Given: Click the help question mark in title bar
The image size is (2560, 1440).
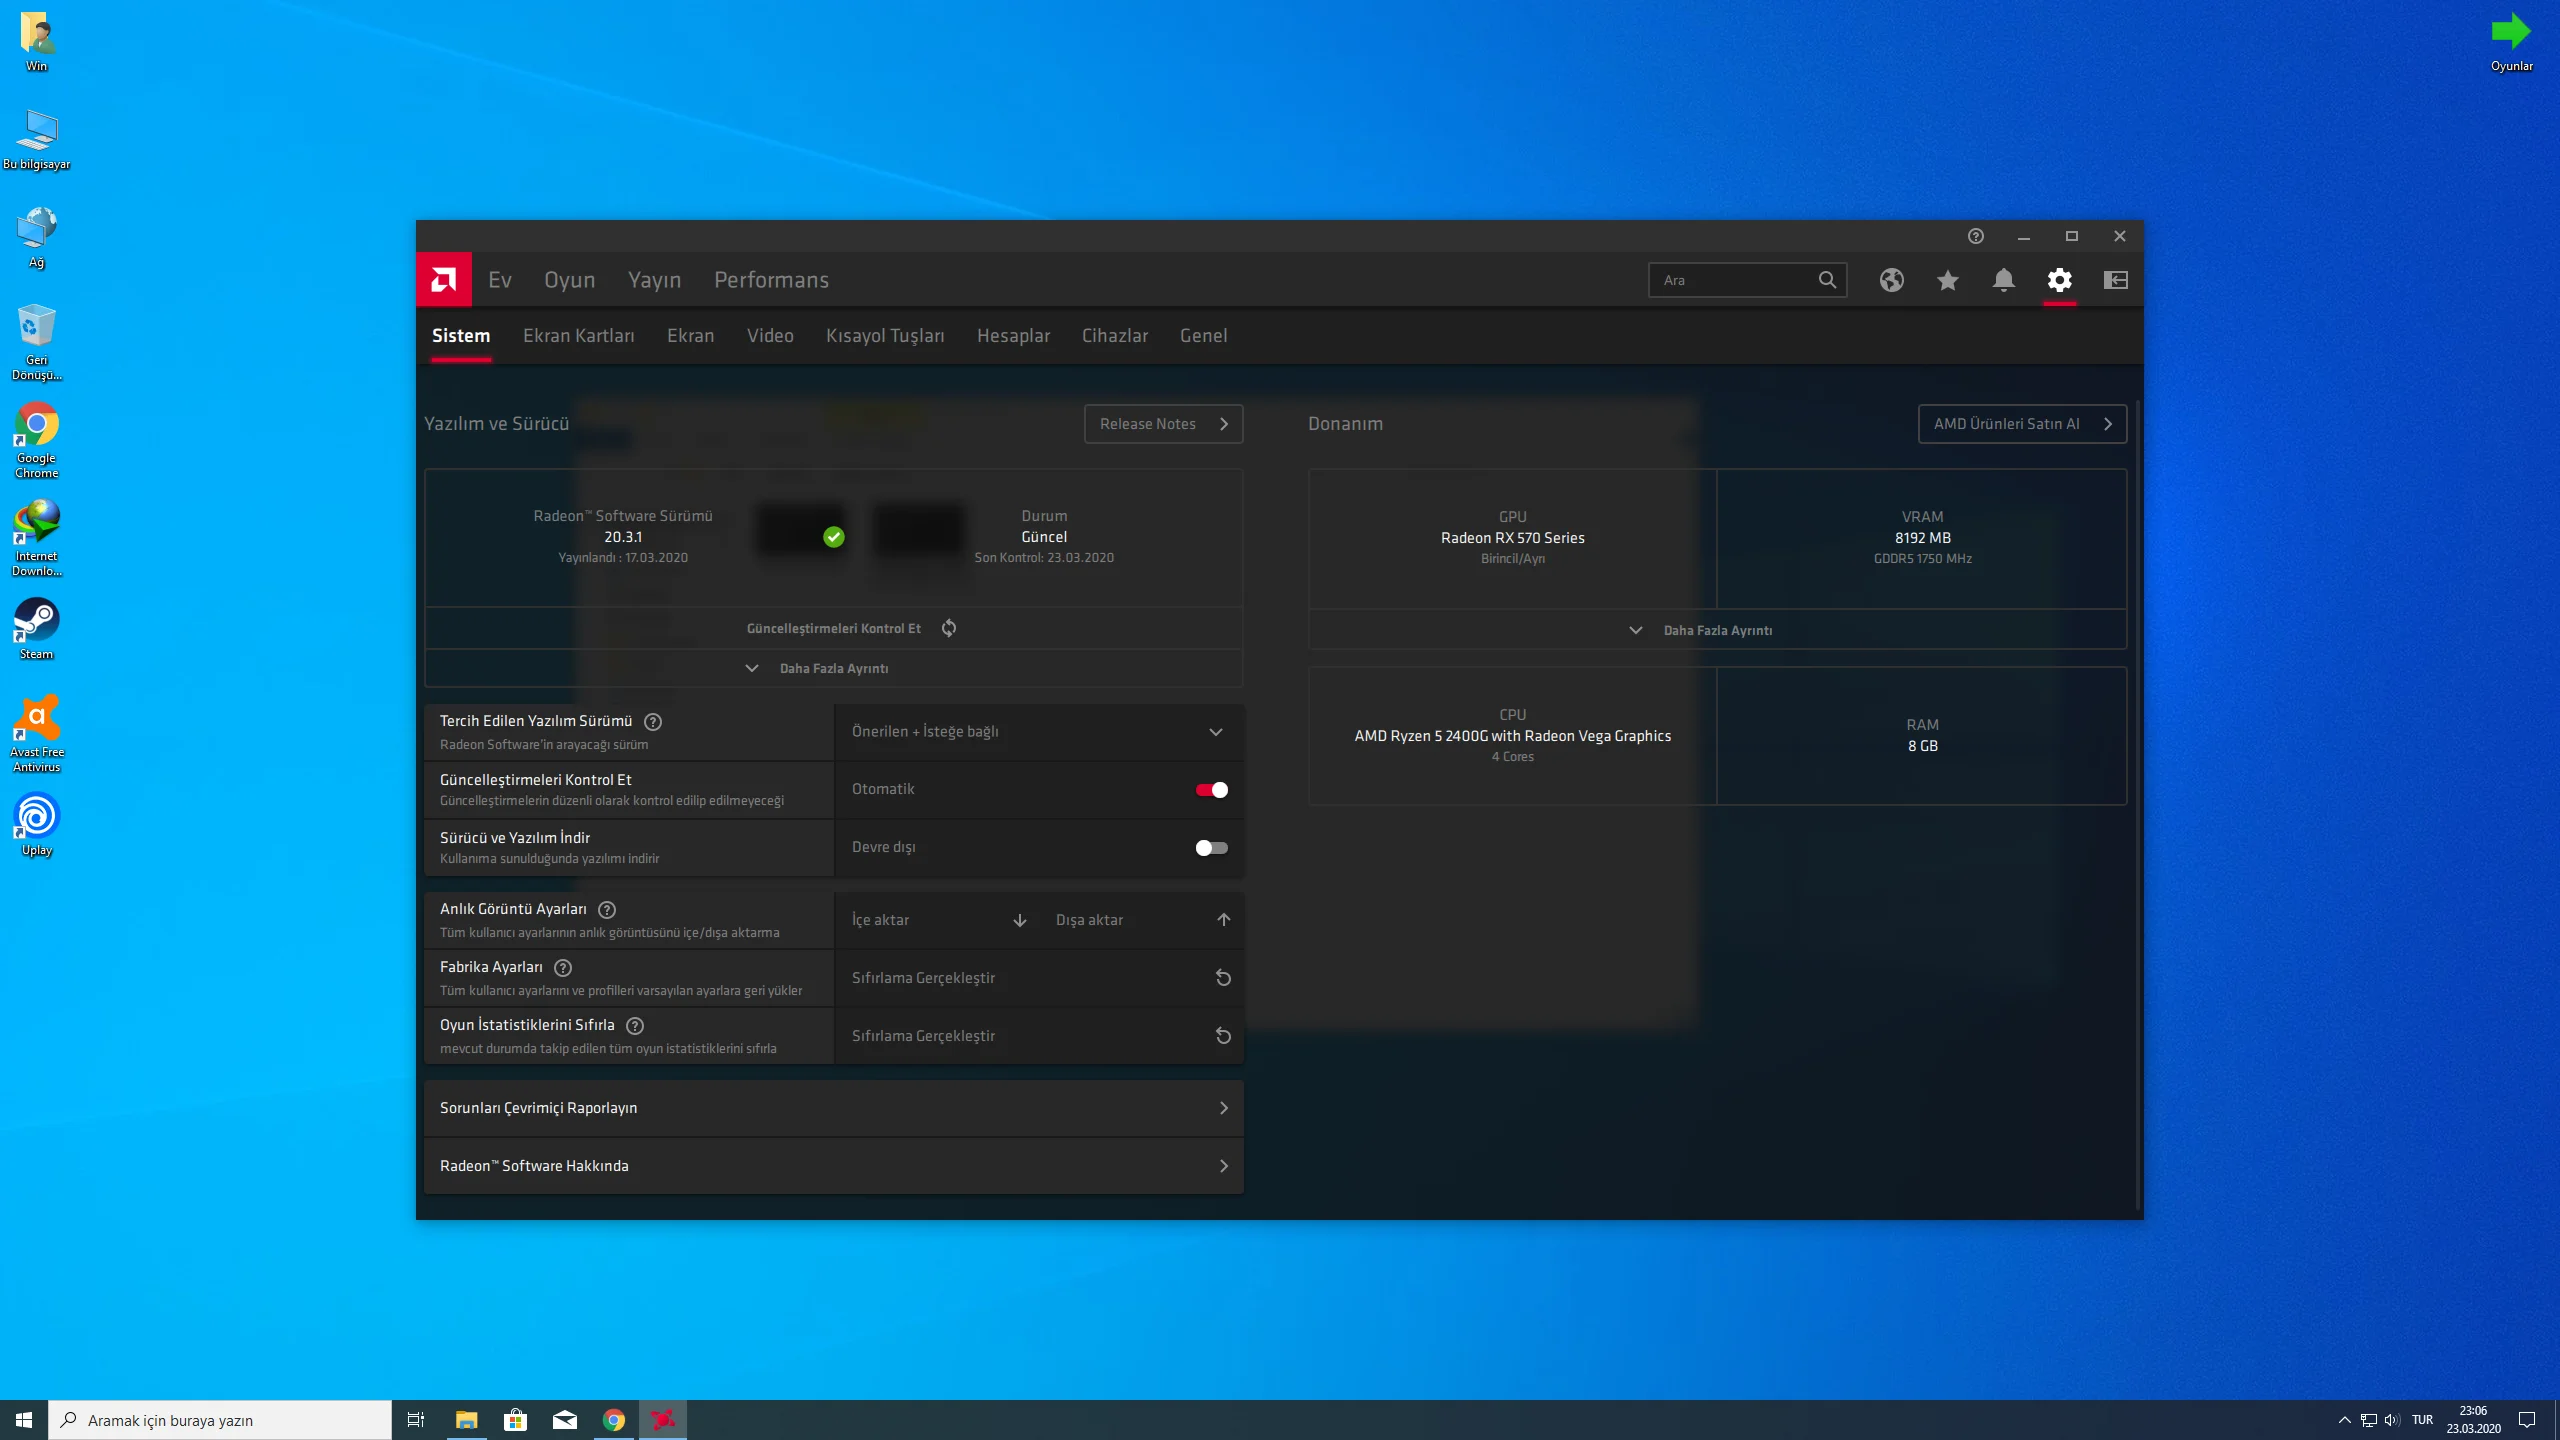Looking at the screenshot, I should 1975,236.
